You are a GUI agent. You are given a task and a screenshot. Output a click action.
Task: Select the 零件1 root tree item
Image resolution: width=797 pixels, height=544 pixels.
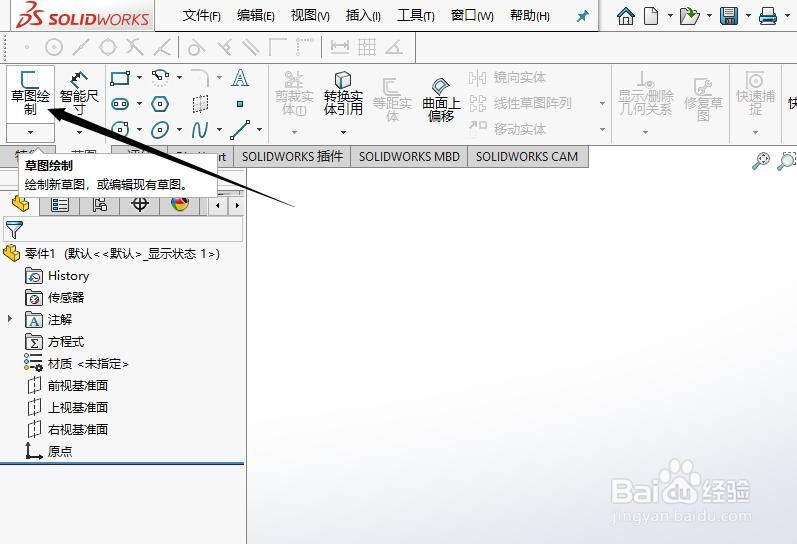click(112, 253)
